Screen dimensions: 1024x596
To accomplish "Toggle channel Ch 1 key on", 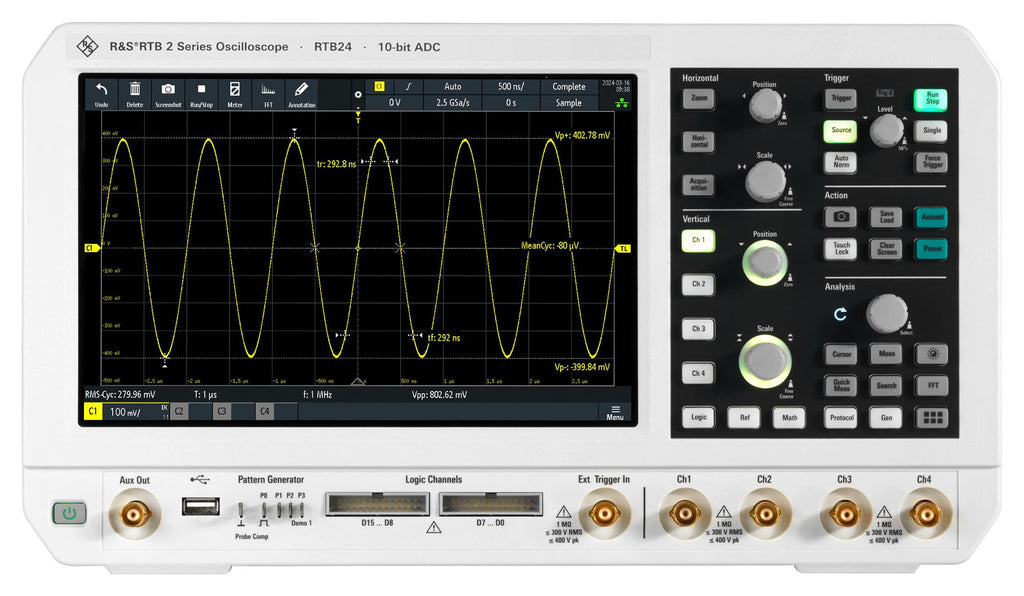I will click(x=698, y=241).
